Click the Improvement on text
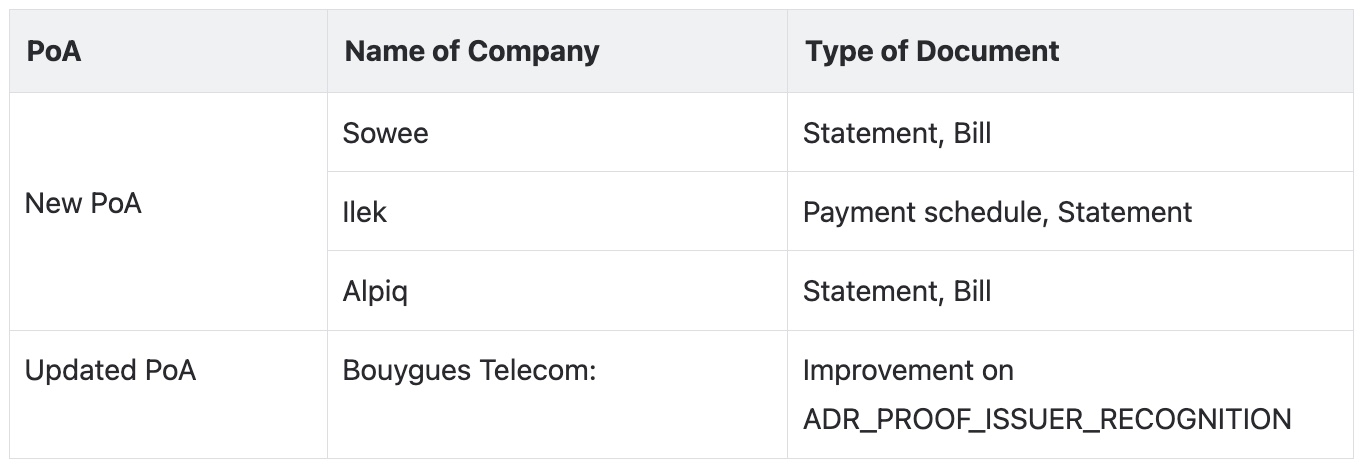The image size is (1362, 474). click(x=908, y=371)
